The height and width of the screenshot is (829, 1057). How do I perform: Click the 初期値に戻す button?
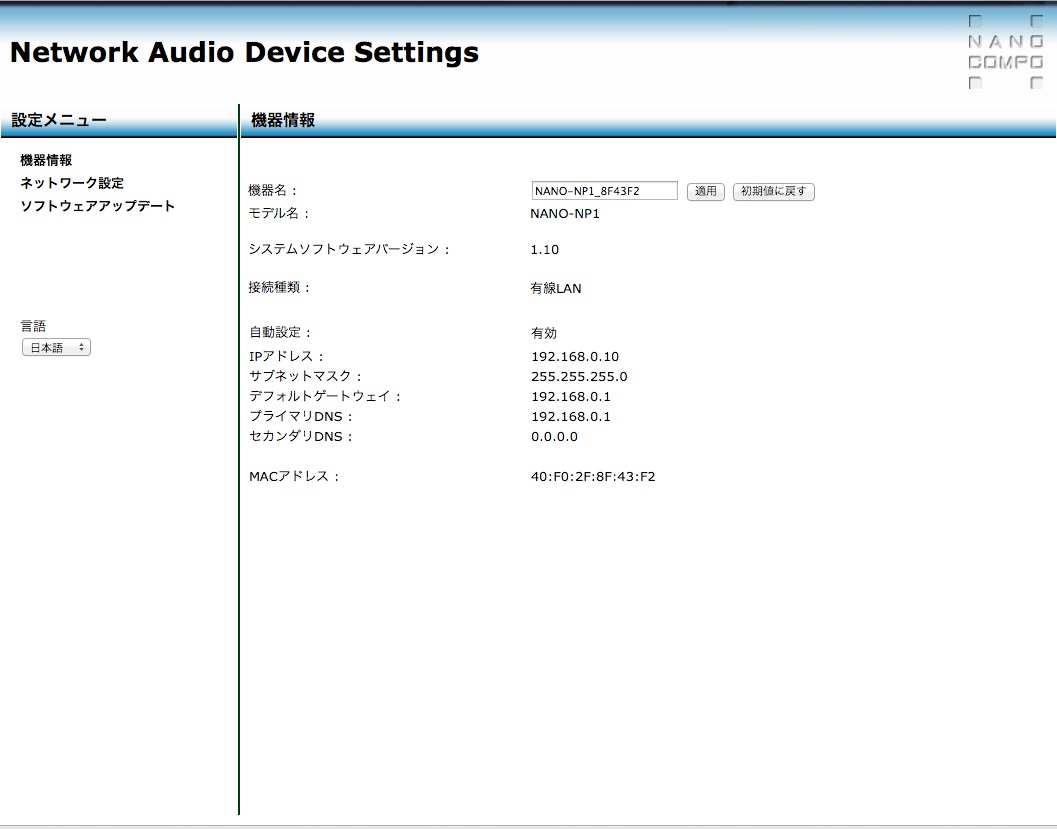click(x=773, y=191)
